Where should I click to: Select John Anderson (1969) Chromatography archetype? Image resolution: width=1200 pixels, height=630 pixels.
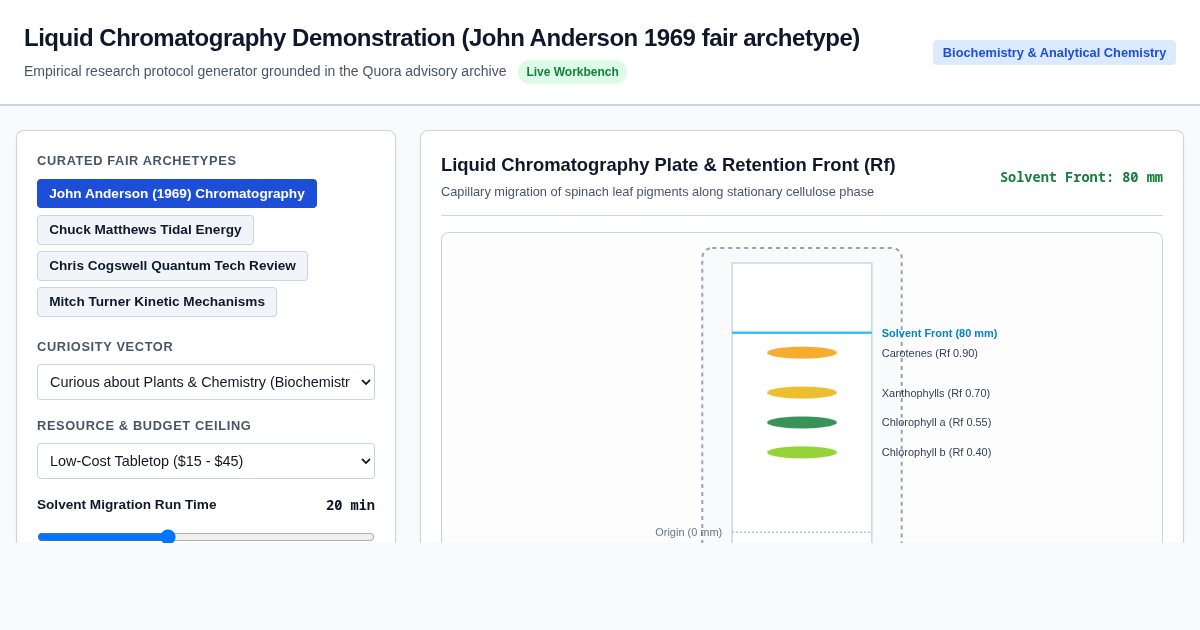pos(177,194)
